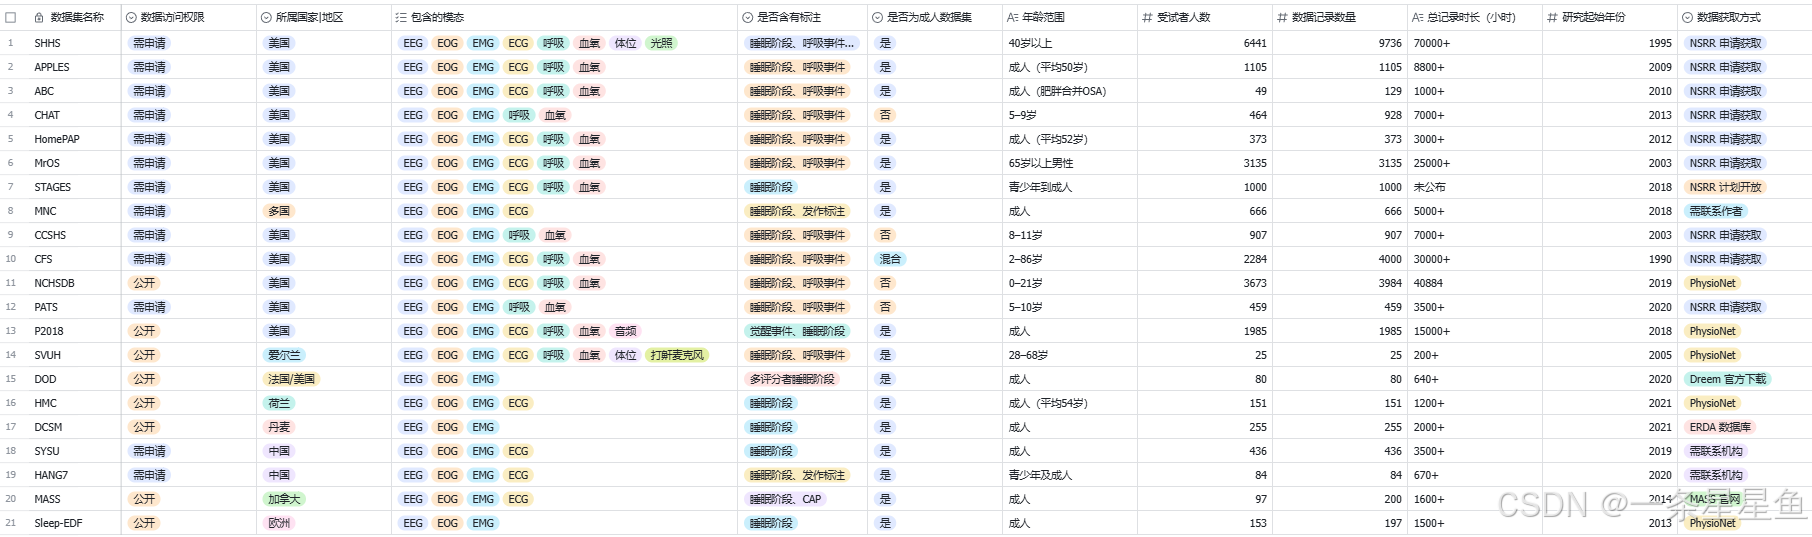Screen dimensions: 1812x537
Task: Click the 觉醒事件、睡眠阶段 tag for P2018
Action: (x=797, y=331)
